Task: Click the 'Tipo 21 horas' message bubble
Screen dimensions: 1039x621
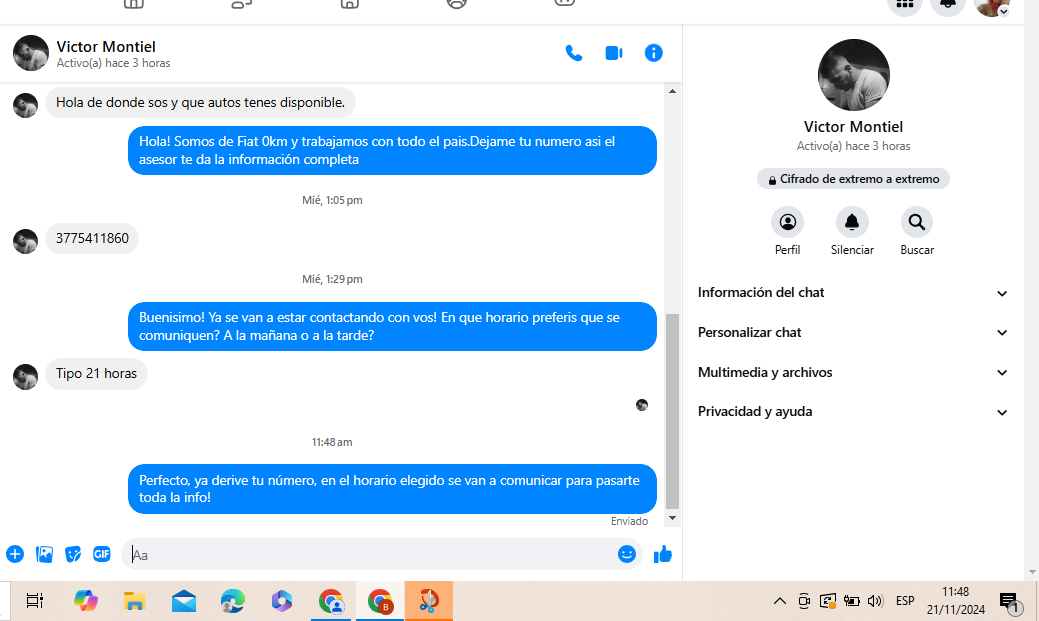Action: [96, 374]
